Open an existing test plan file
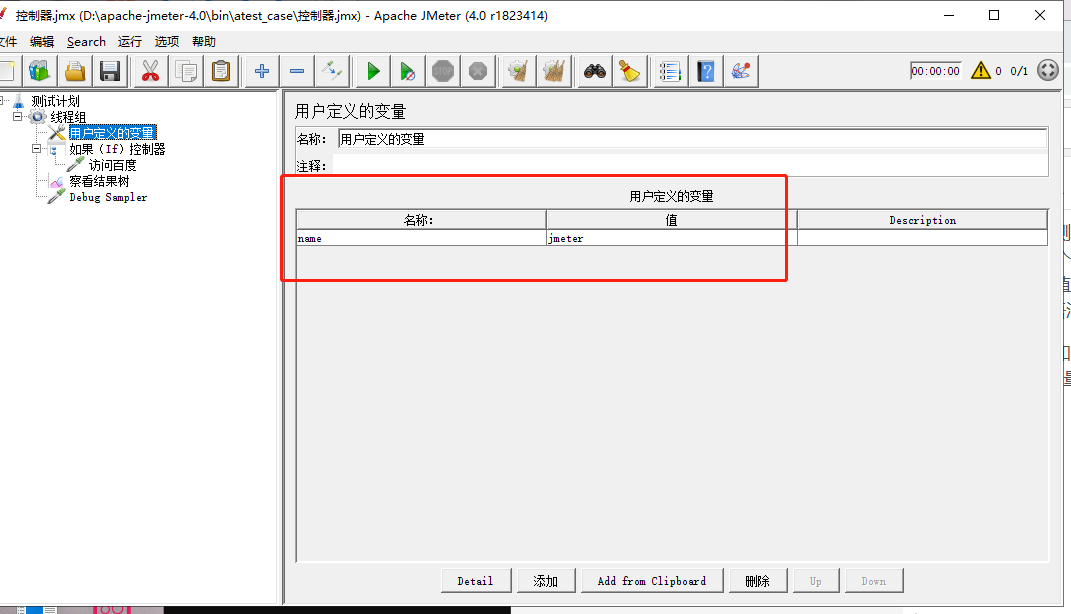The width and height of the screenshot is (1071, 614). [x=74, y=70]
